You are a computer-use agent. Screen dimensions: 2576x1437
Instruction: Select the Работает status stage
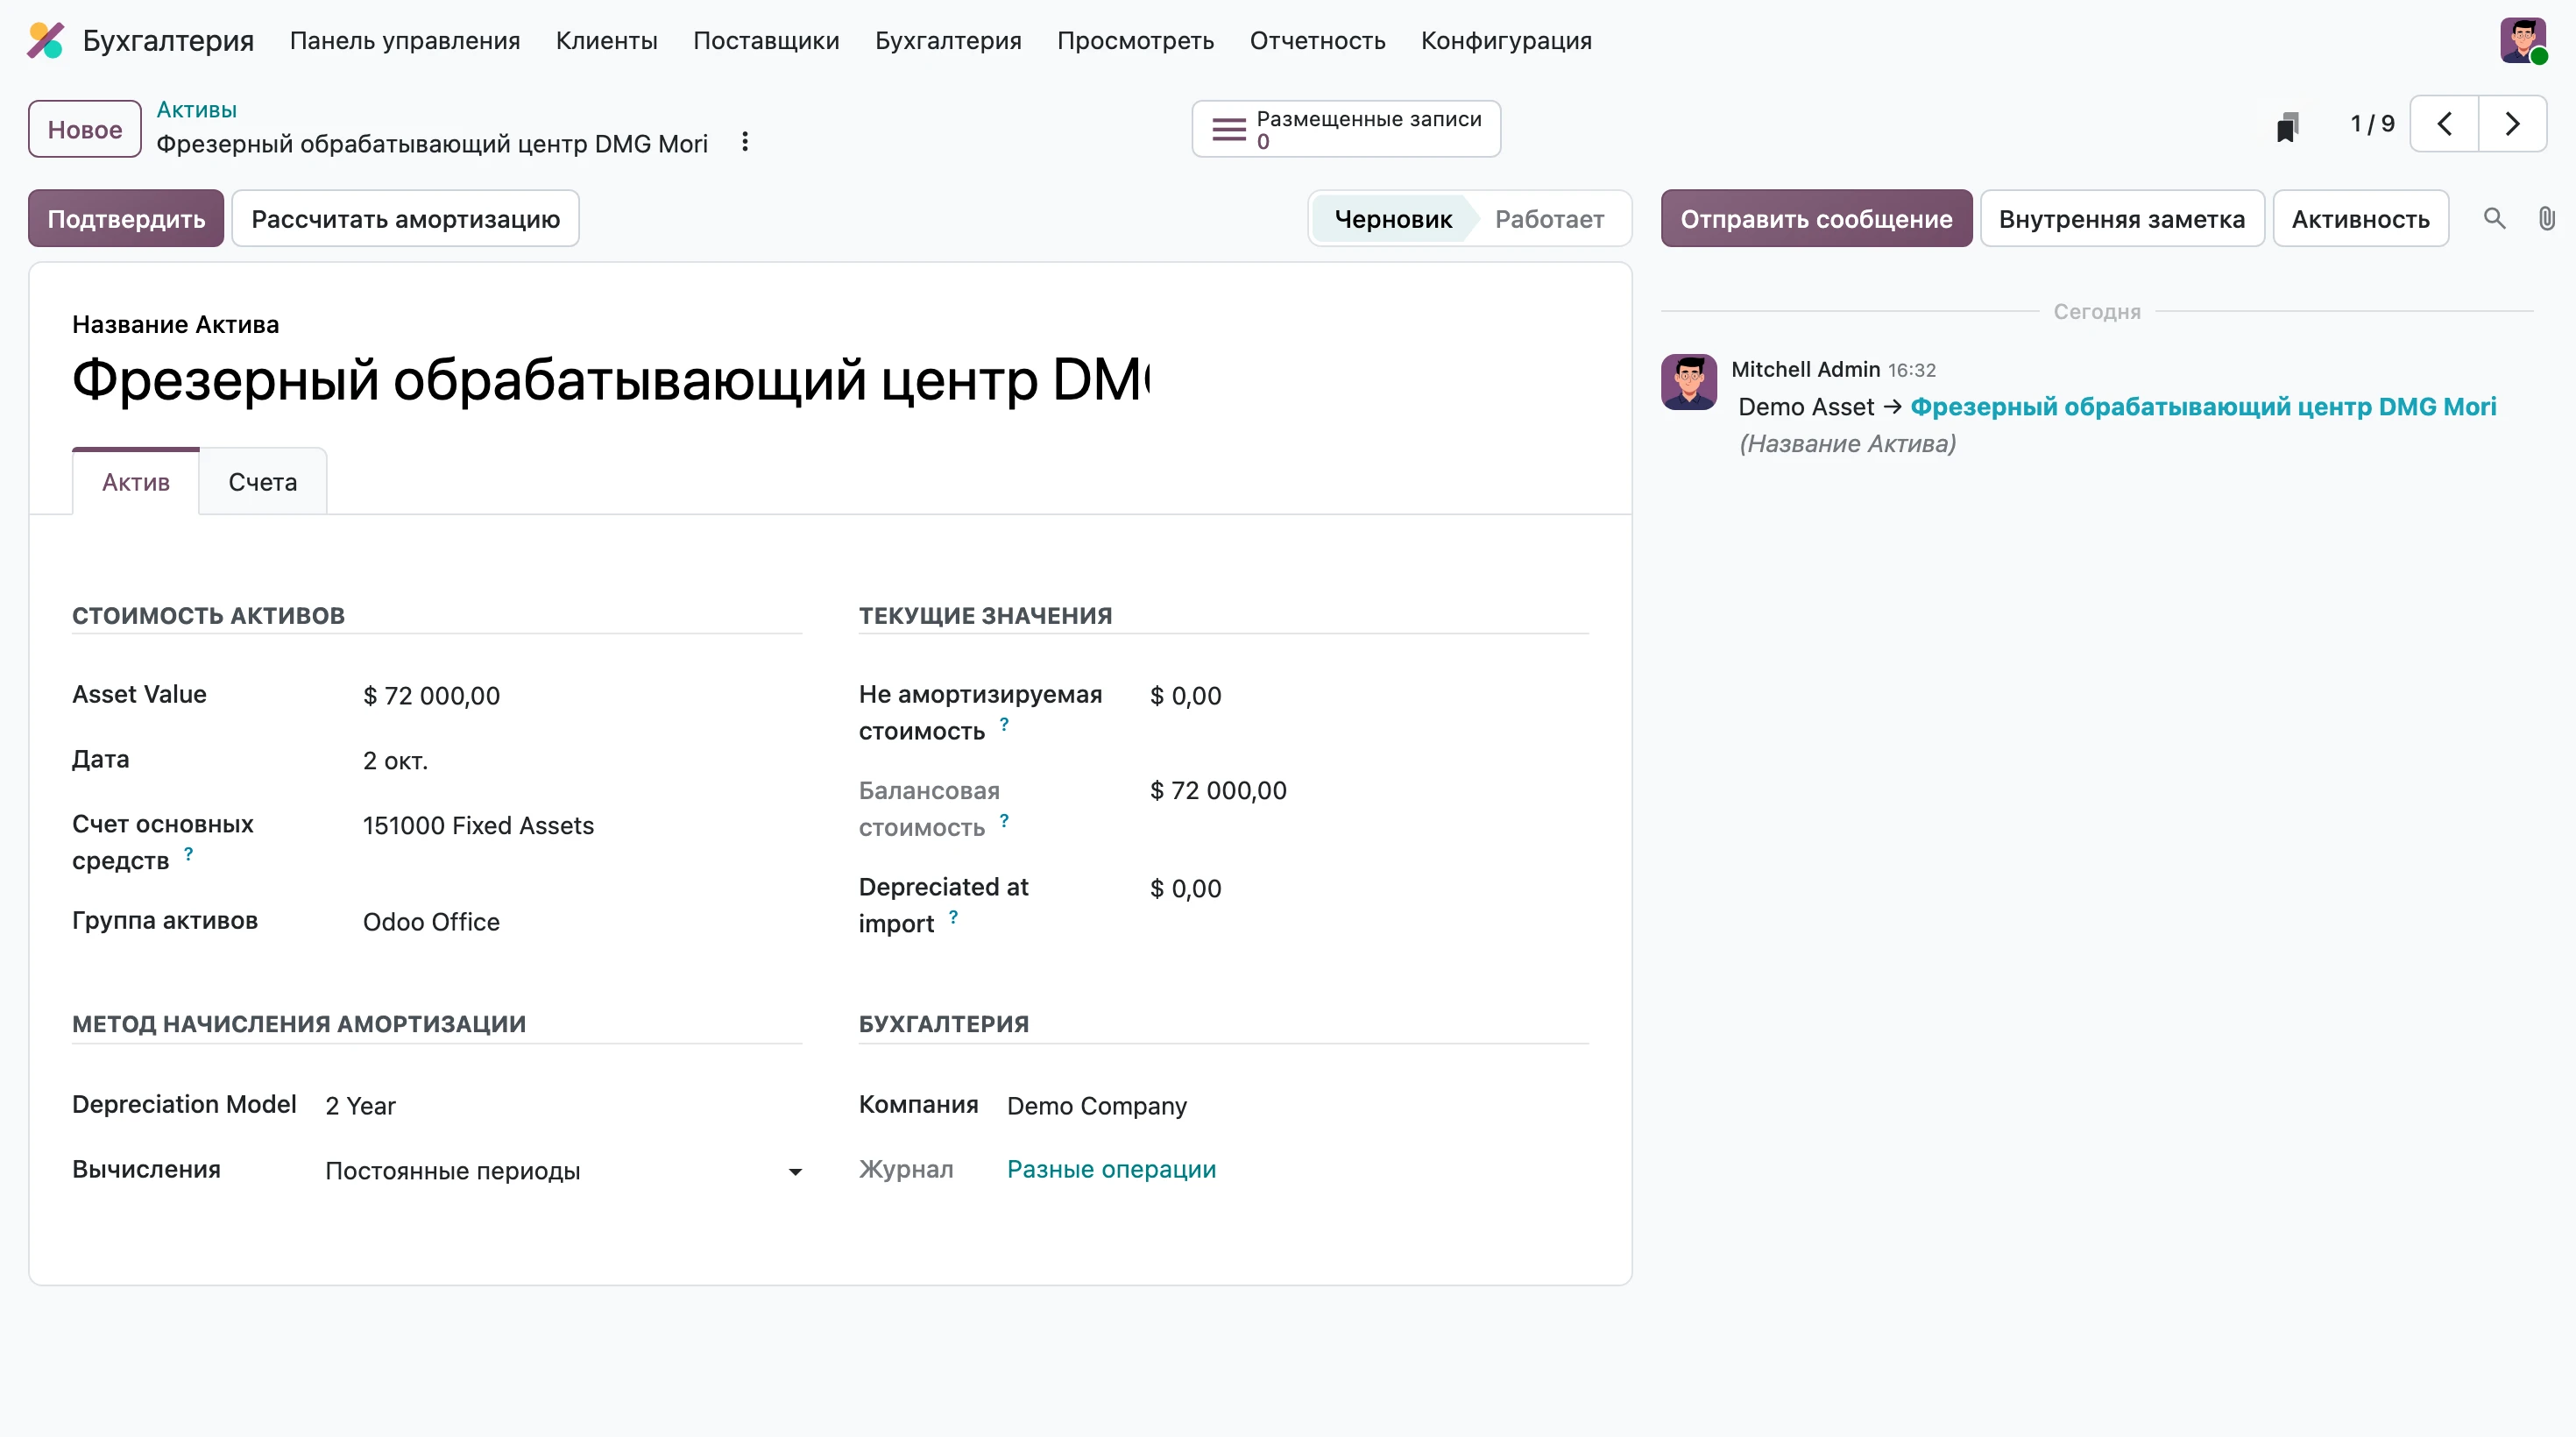click(1549, 218)
